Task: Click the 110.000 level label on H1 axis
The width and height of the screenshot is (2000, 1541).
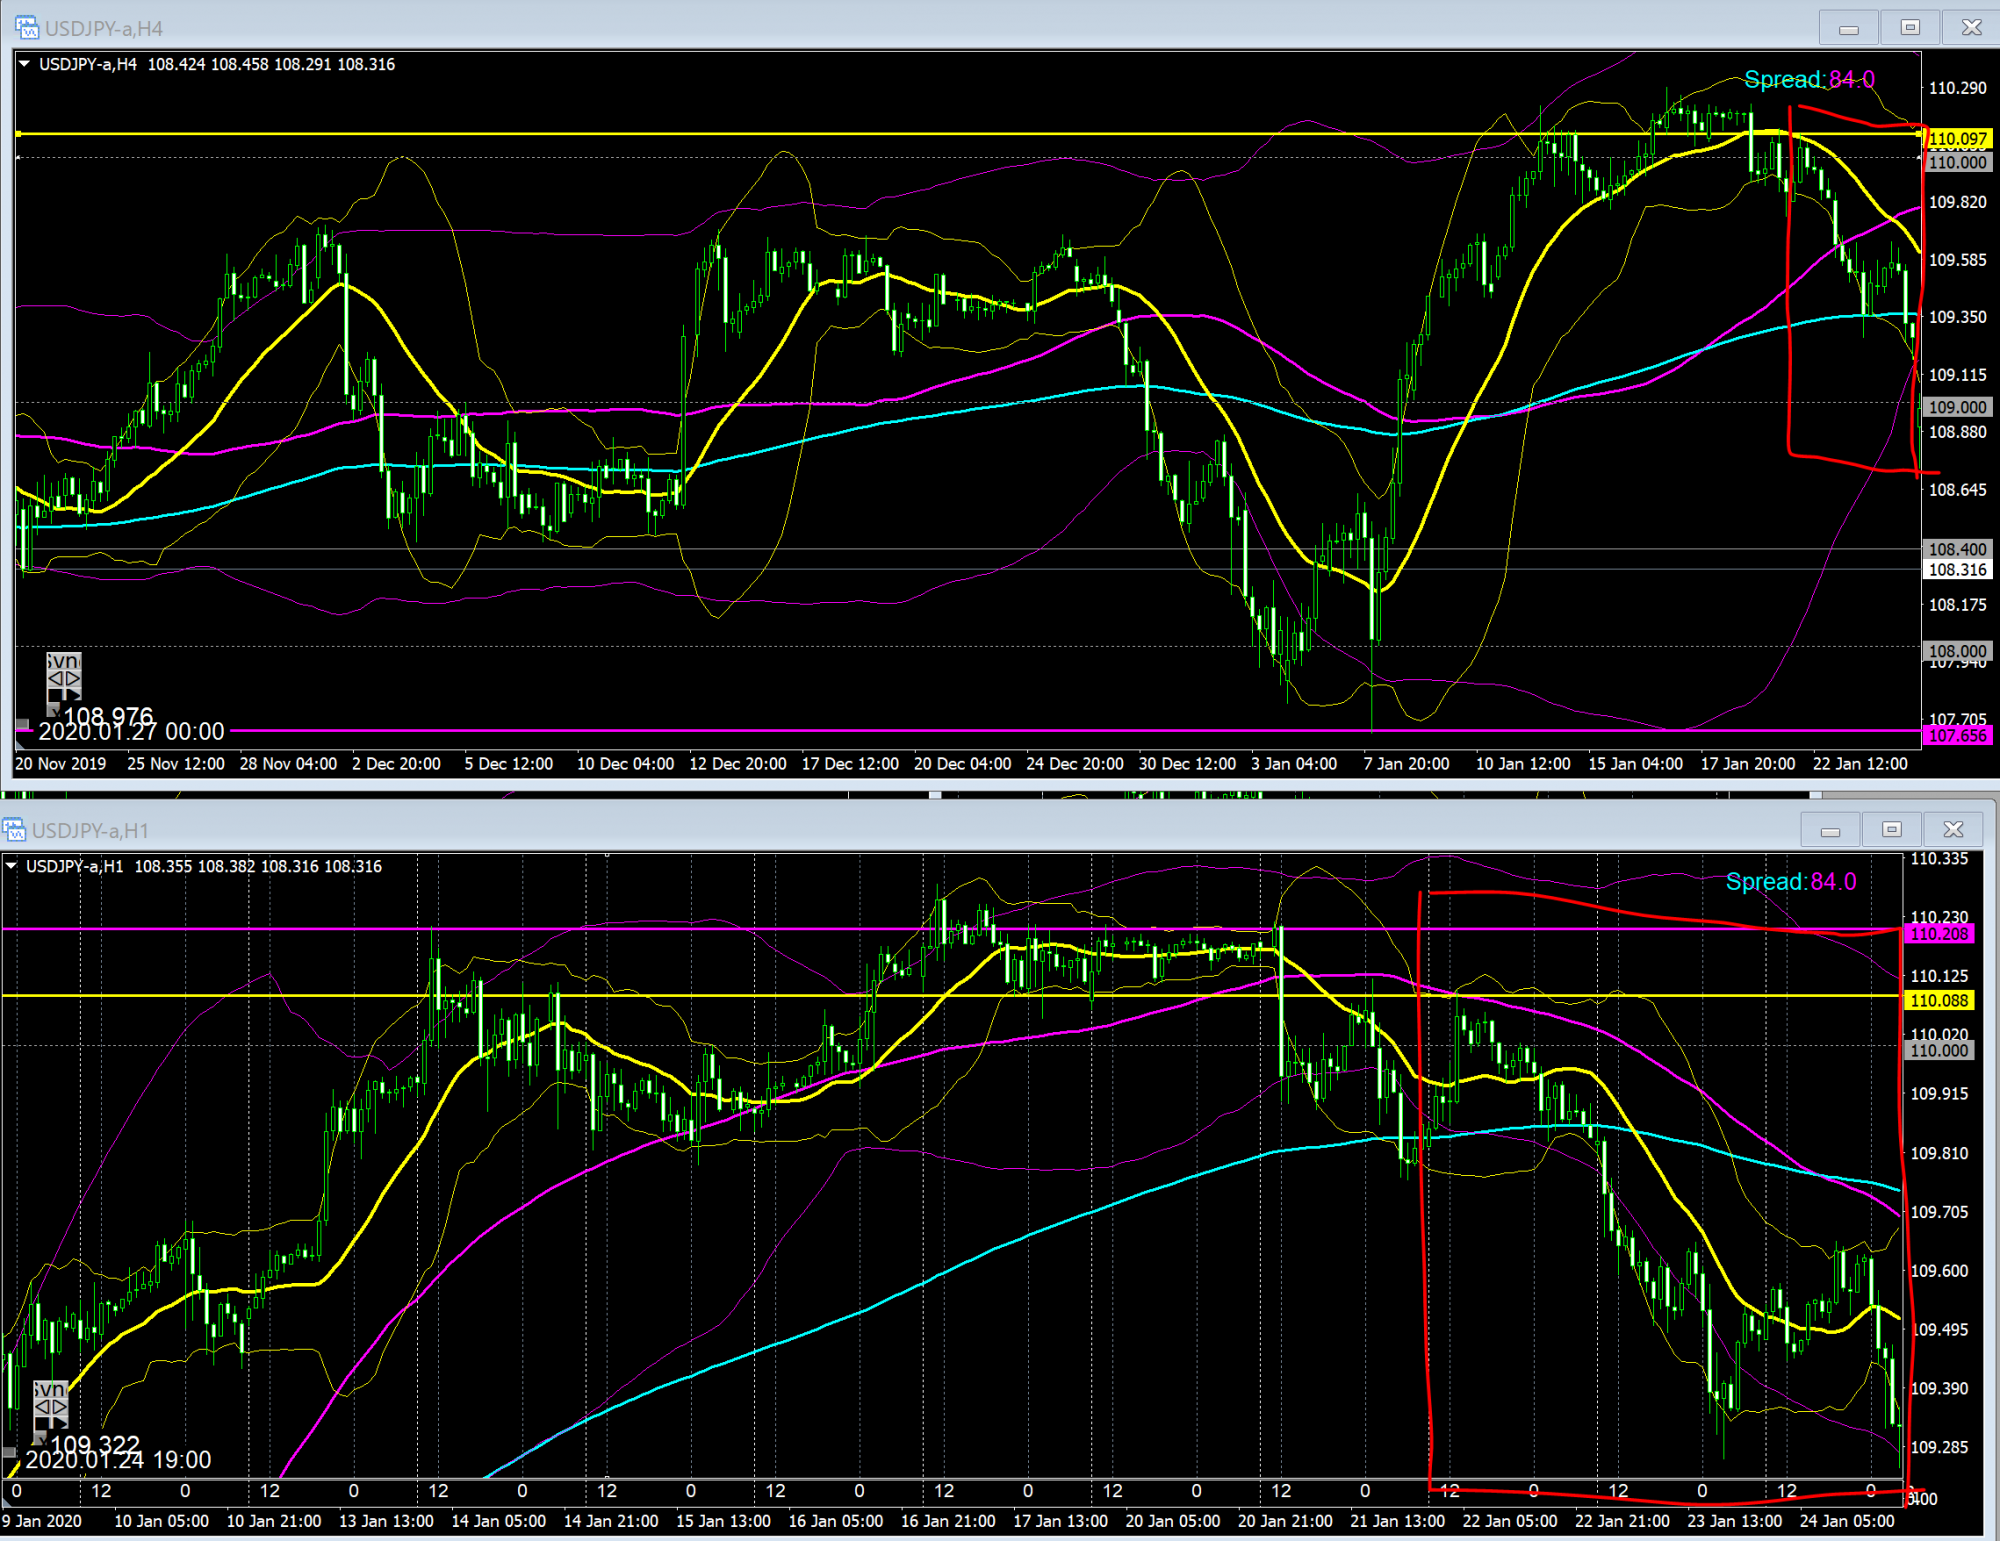Action: click(1939, 1050)
